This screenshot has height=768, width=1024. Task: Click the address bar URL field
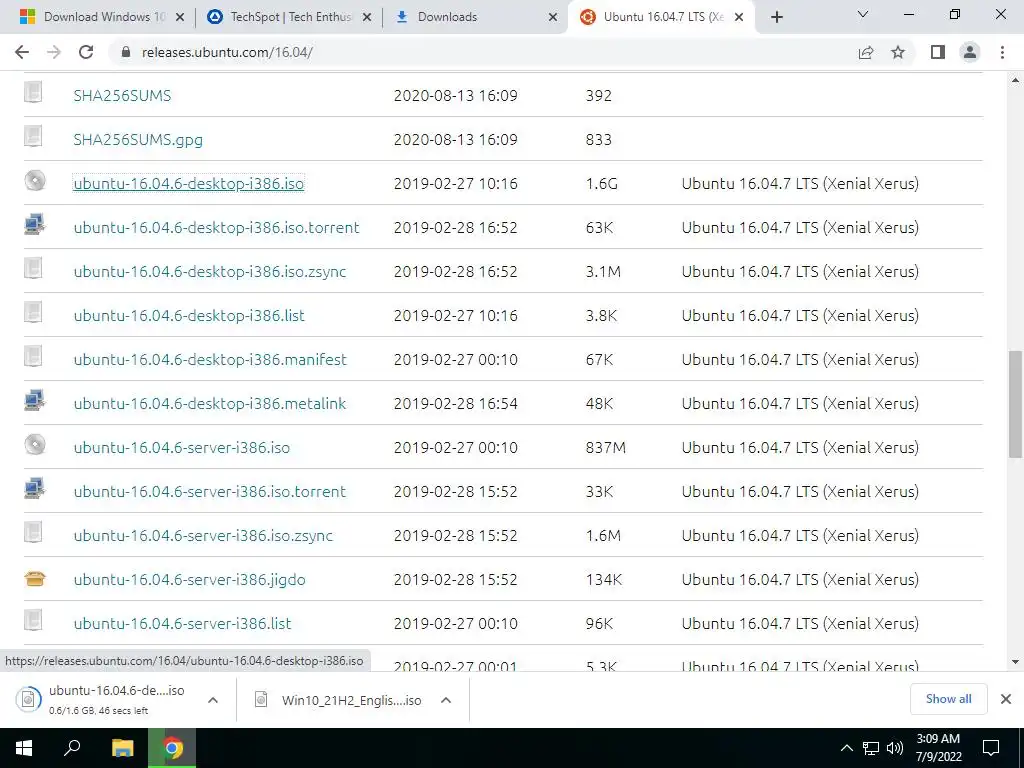click(483, 52)
